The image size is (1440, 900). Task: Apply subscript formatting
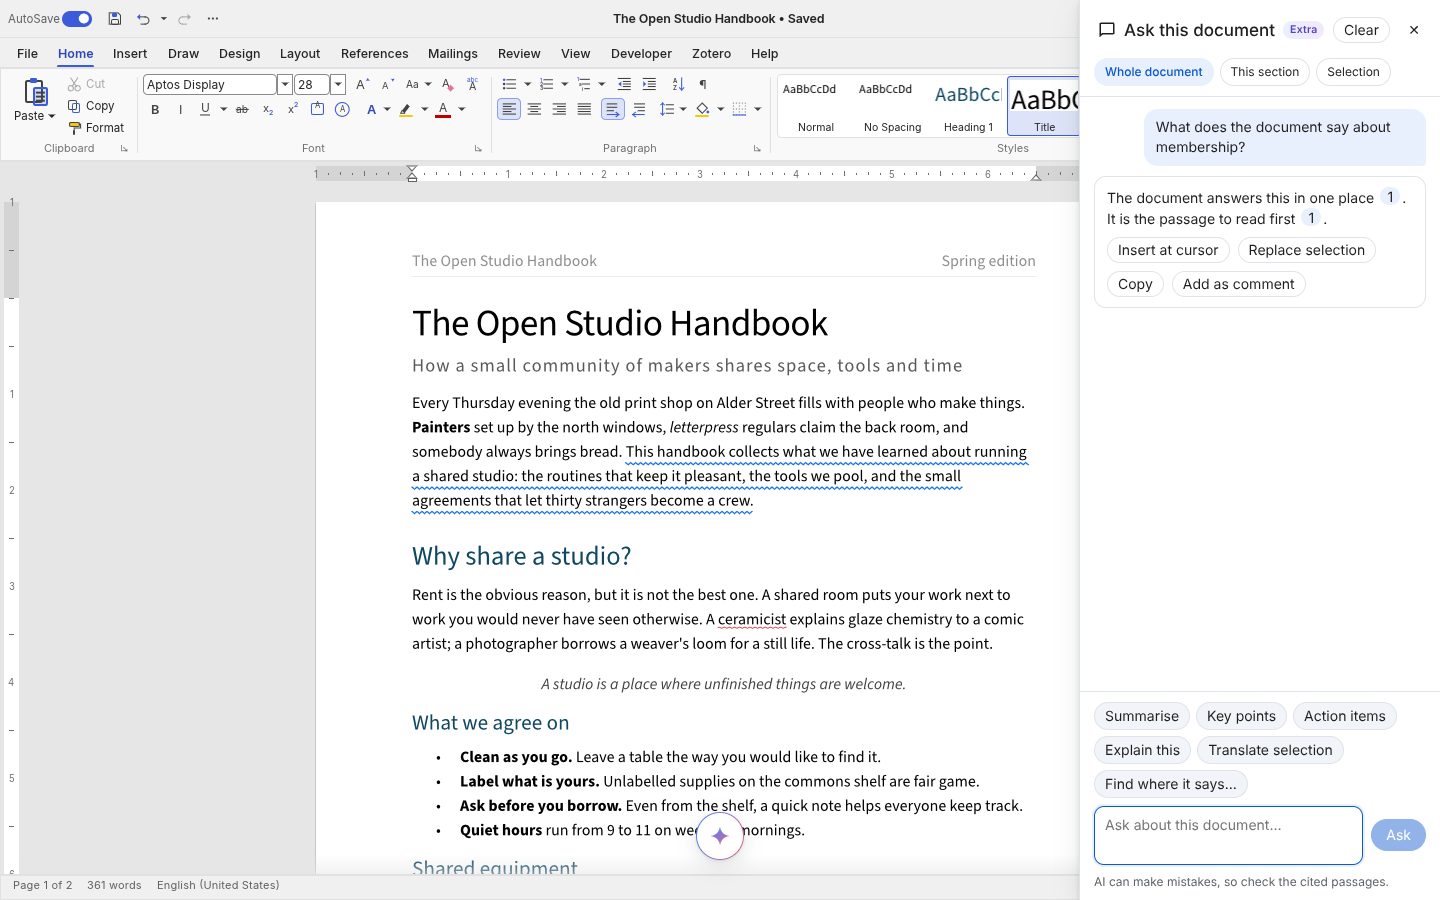coord(267,110)
